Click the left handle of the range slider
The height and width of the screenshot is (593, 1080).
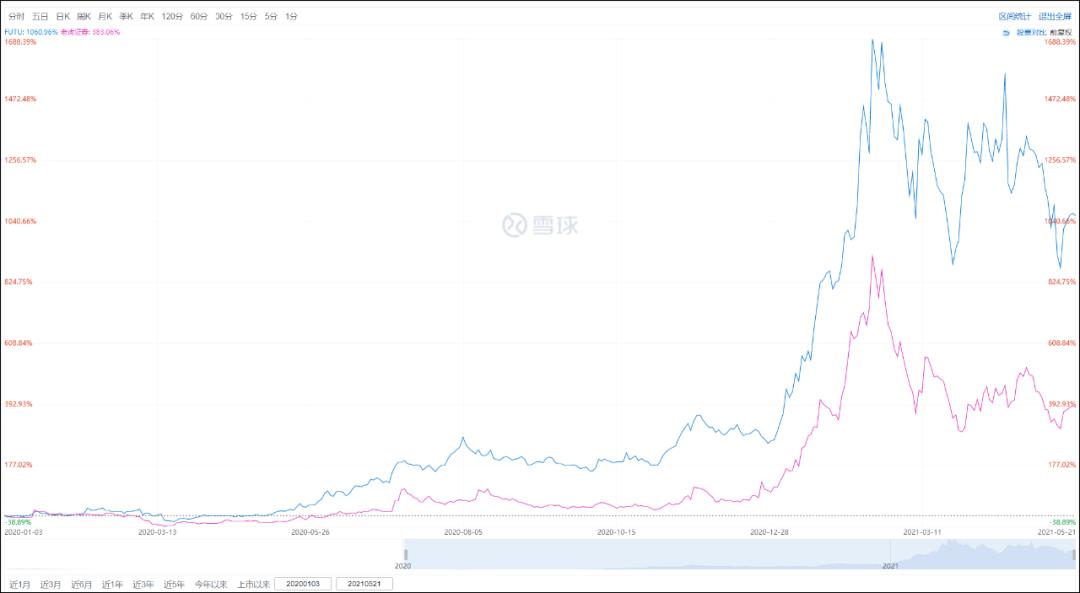tap(406, 554)
